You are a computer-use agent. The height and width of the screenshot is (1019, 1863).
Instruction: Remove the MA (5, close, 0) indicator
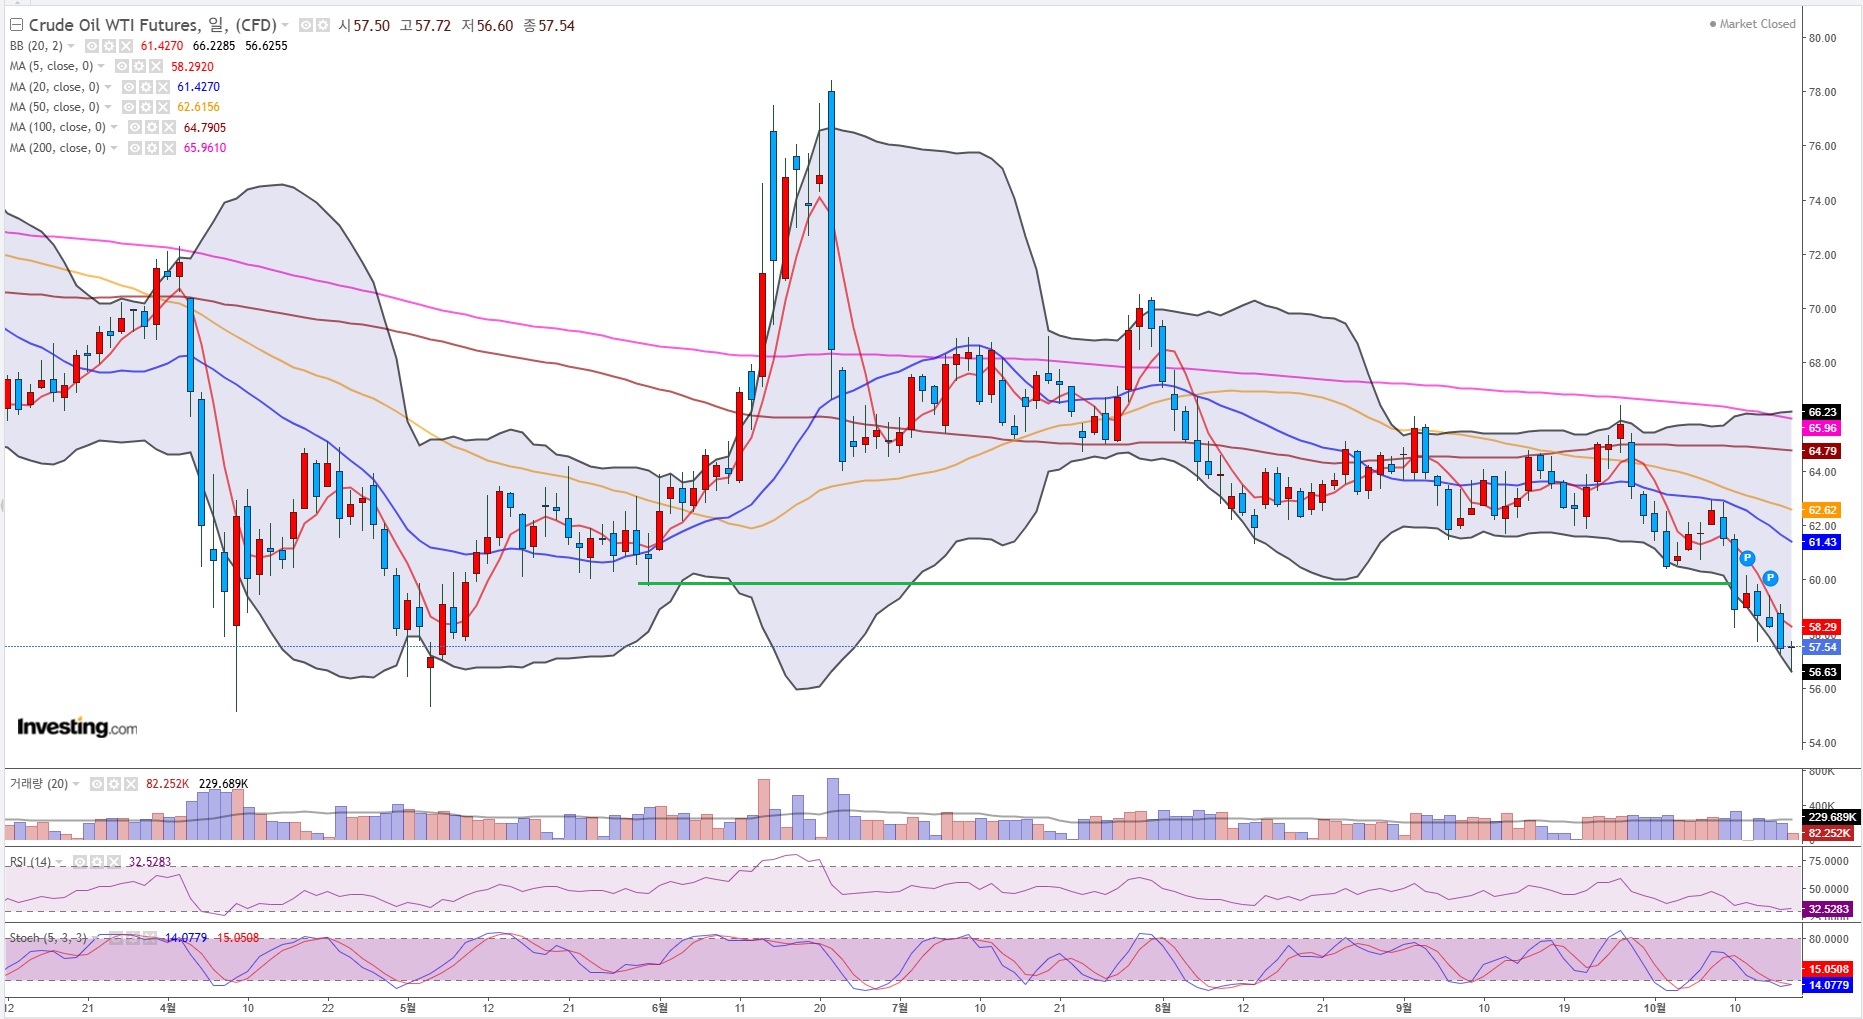click(156, 66)
